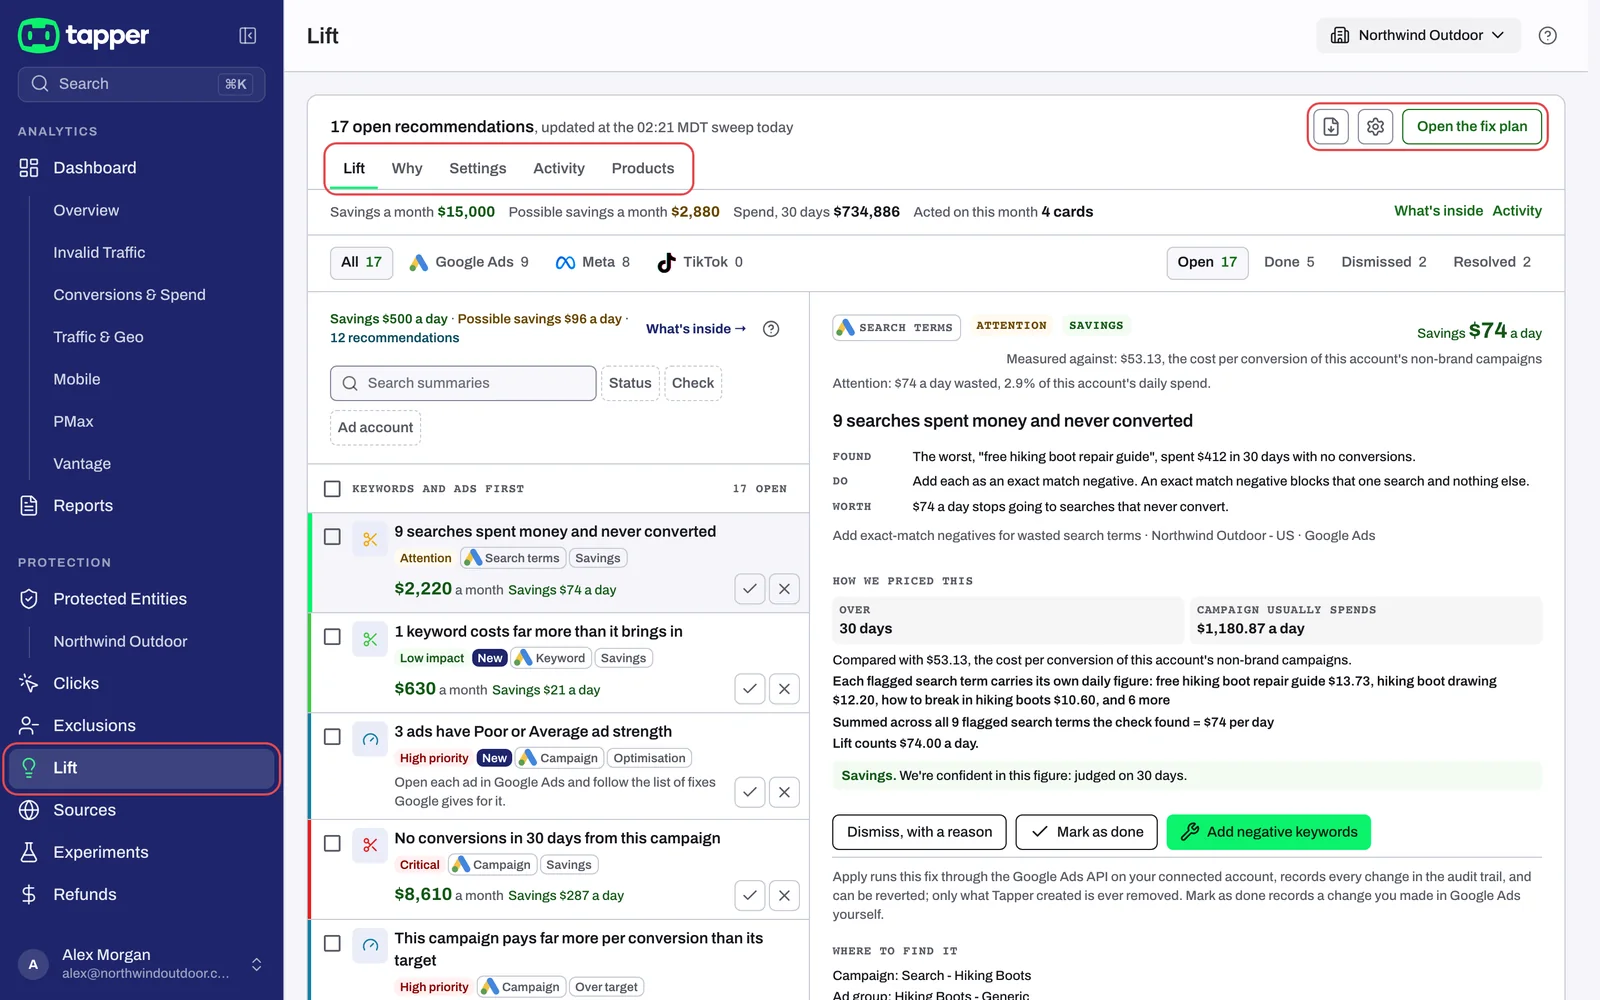Expand the Alex Morgan user menu
1600x1000 pixels.
[x=142, y=964]
